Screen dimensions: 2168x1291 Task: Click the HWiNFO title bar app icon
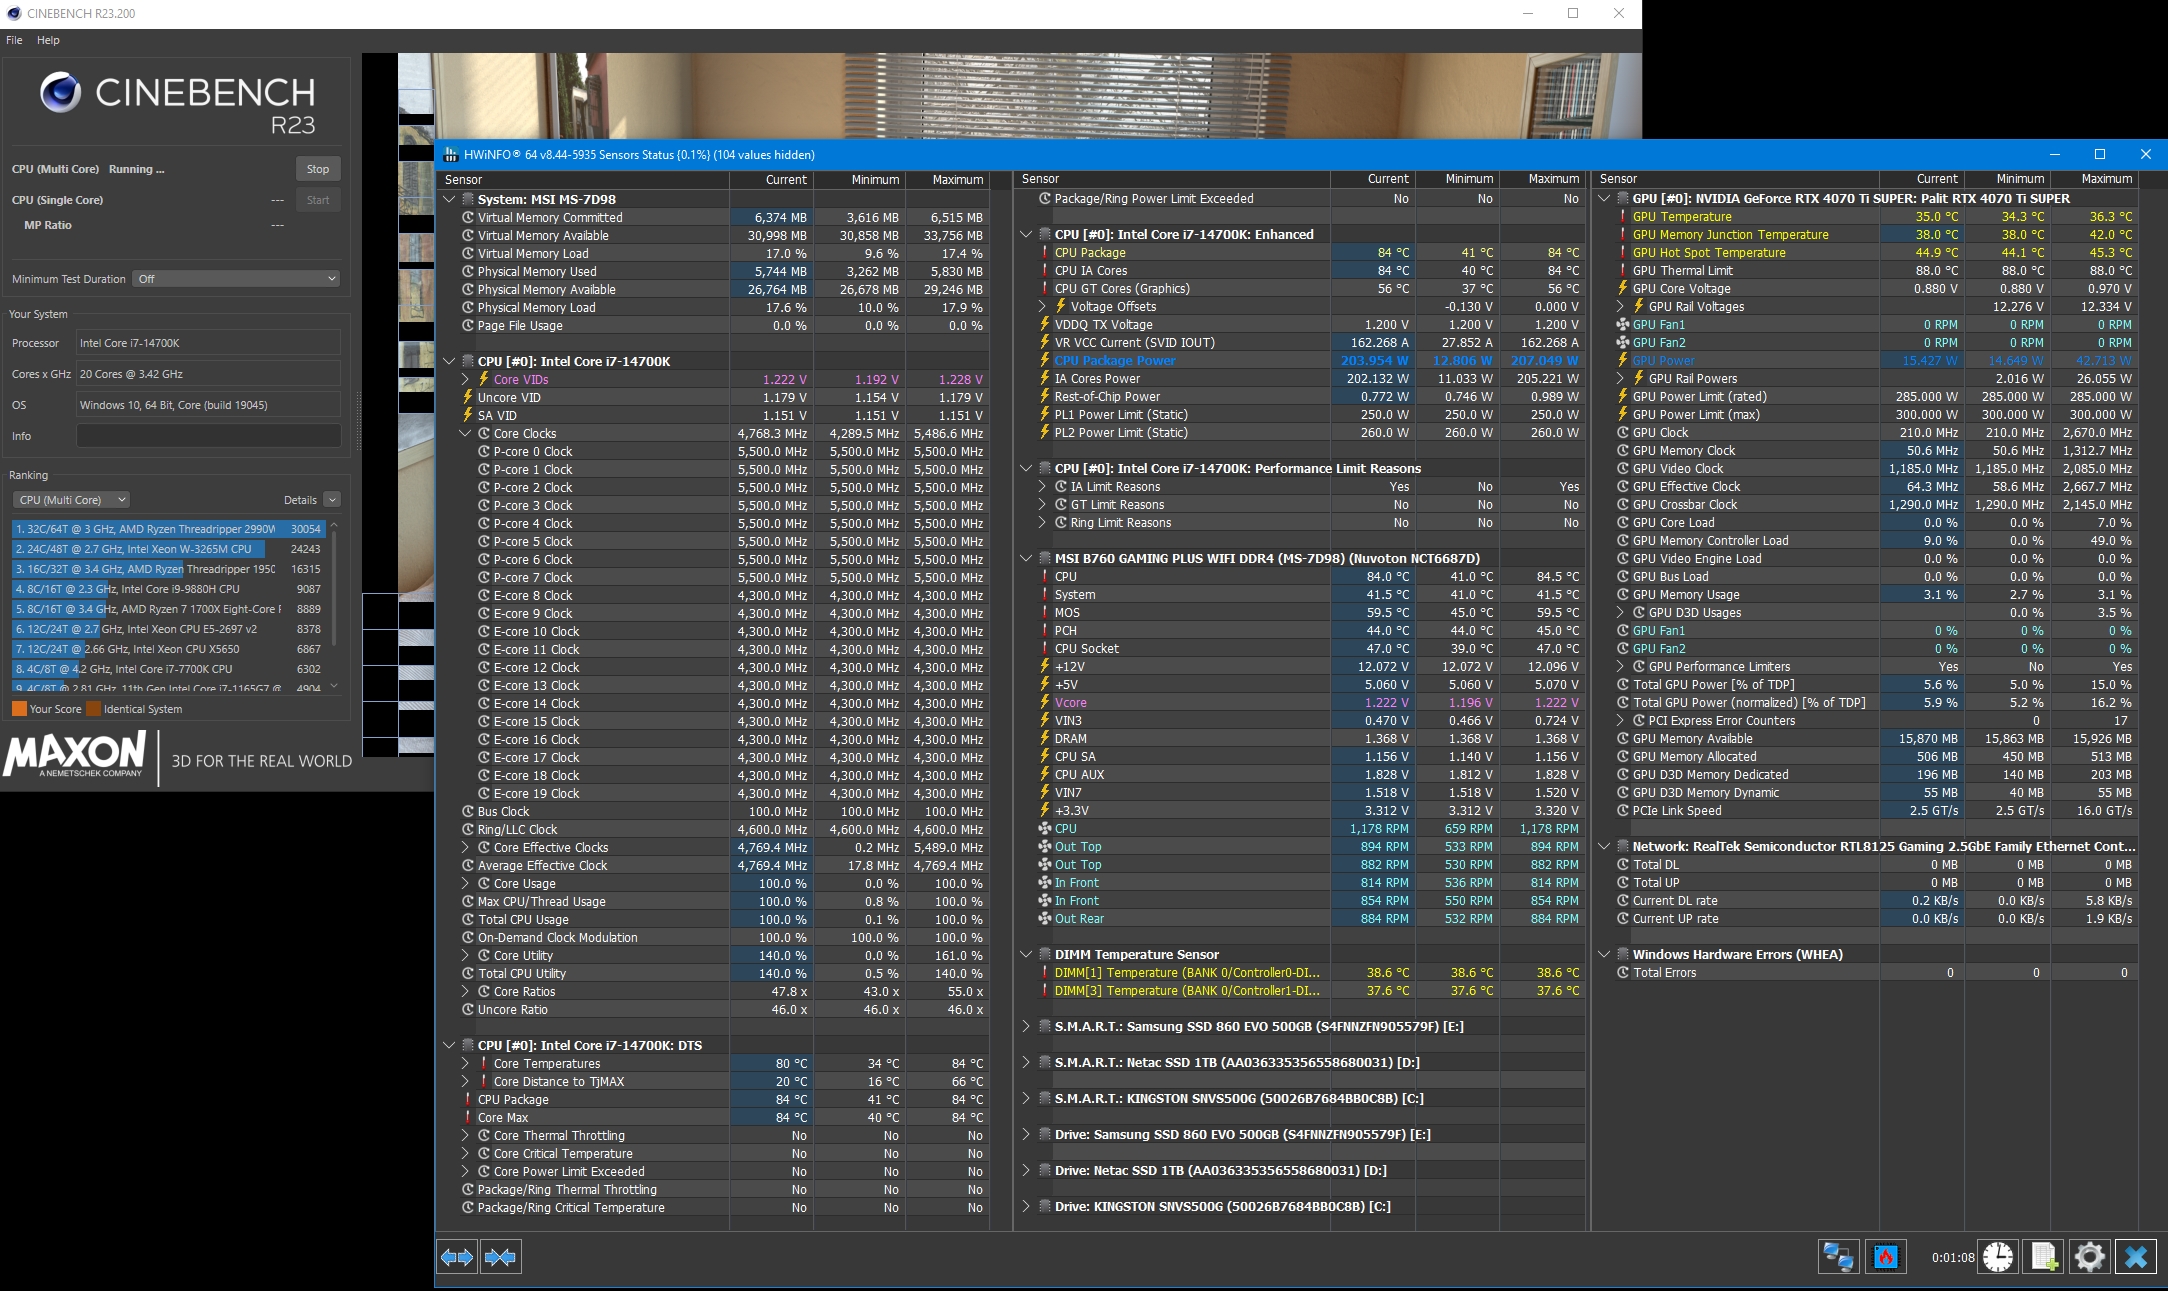click(x=451, y=155)
